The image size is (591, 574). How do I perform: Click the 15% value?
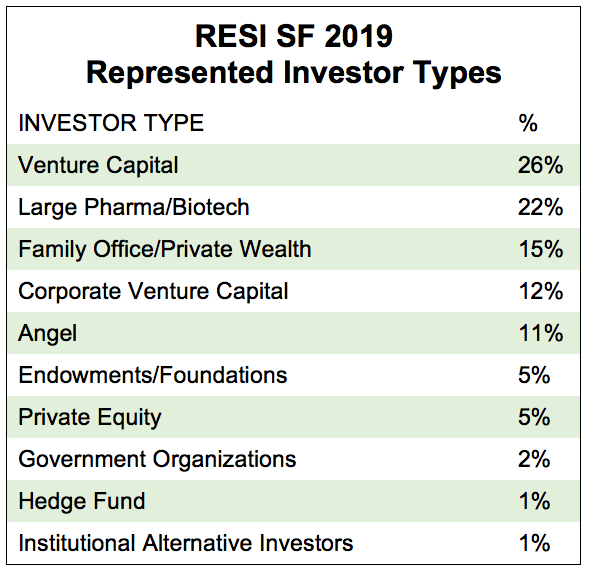[541, 249]
